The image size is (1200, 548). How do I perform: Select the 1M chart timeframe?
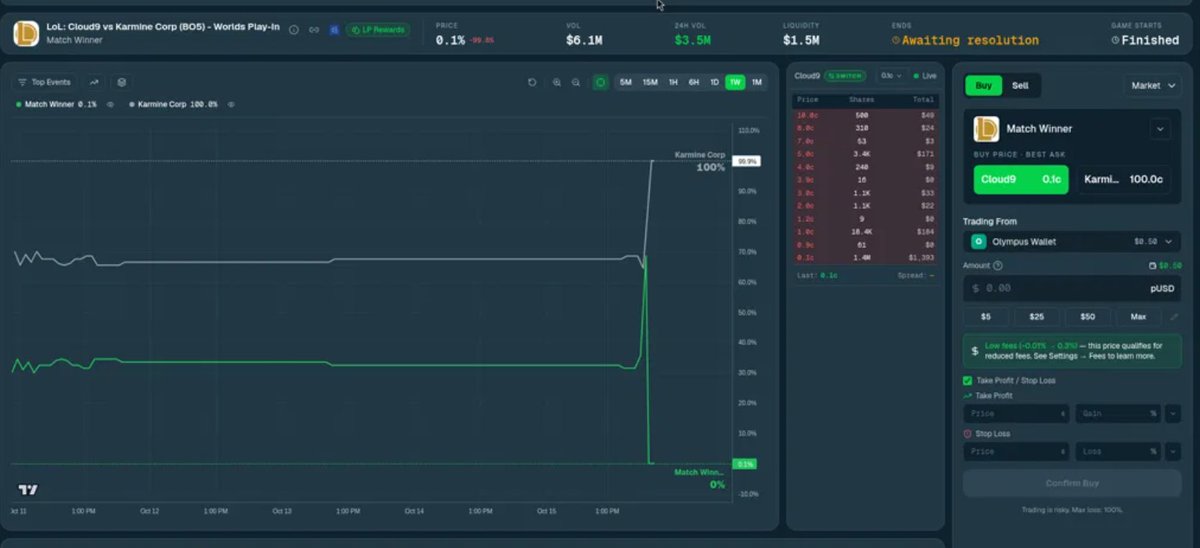pyautogui.click(x=757, y=82)
